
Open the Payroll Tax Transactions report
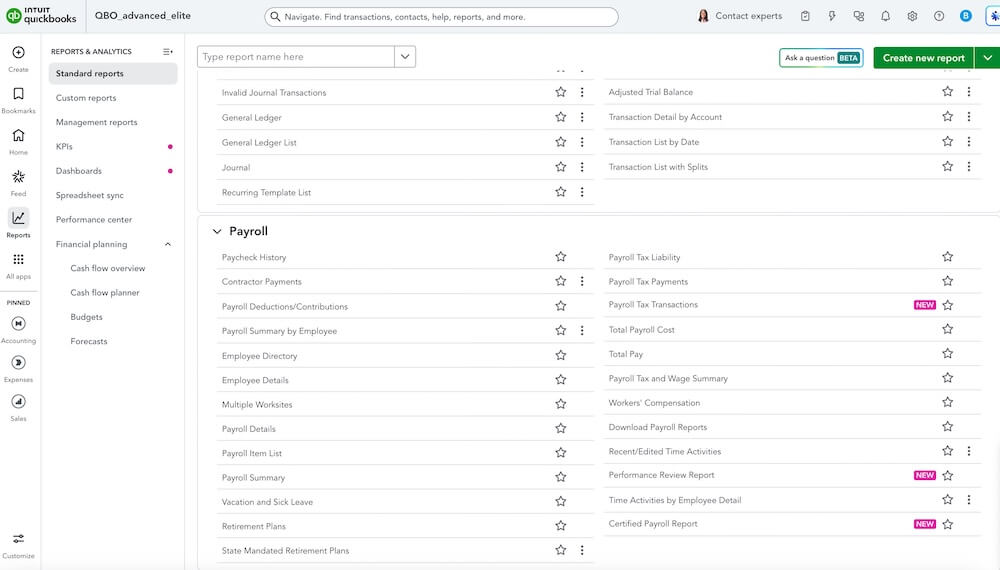tap(653, 305)
